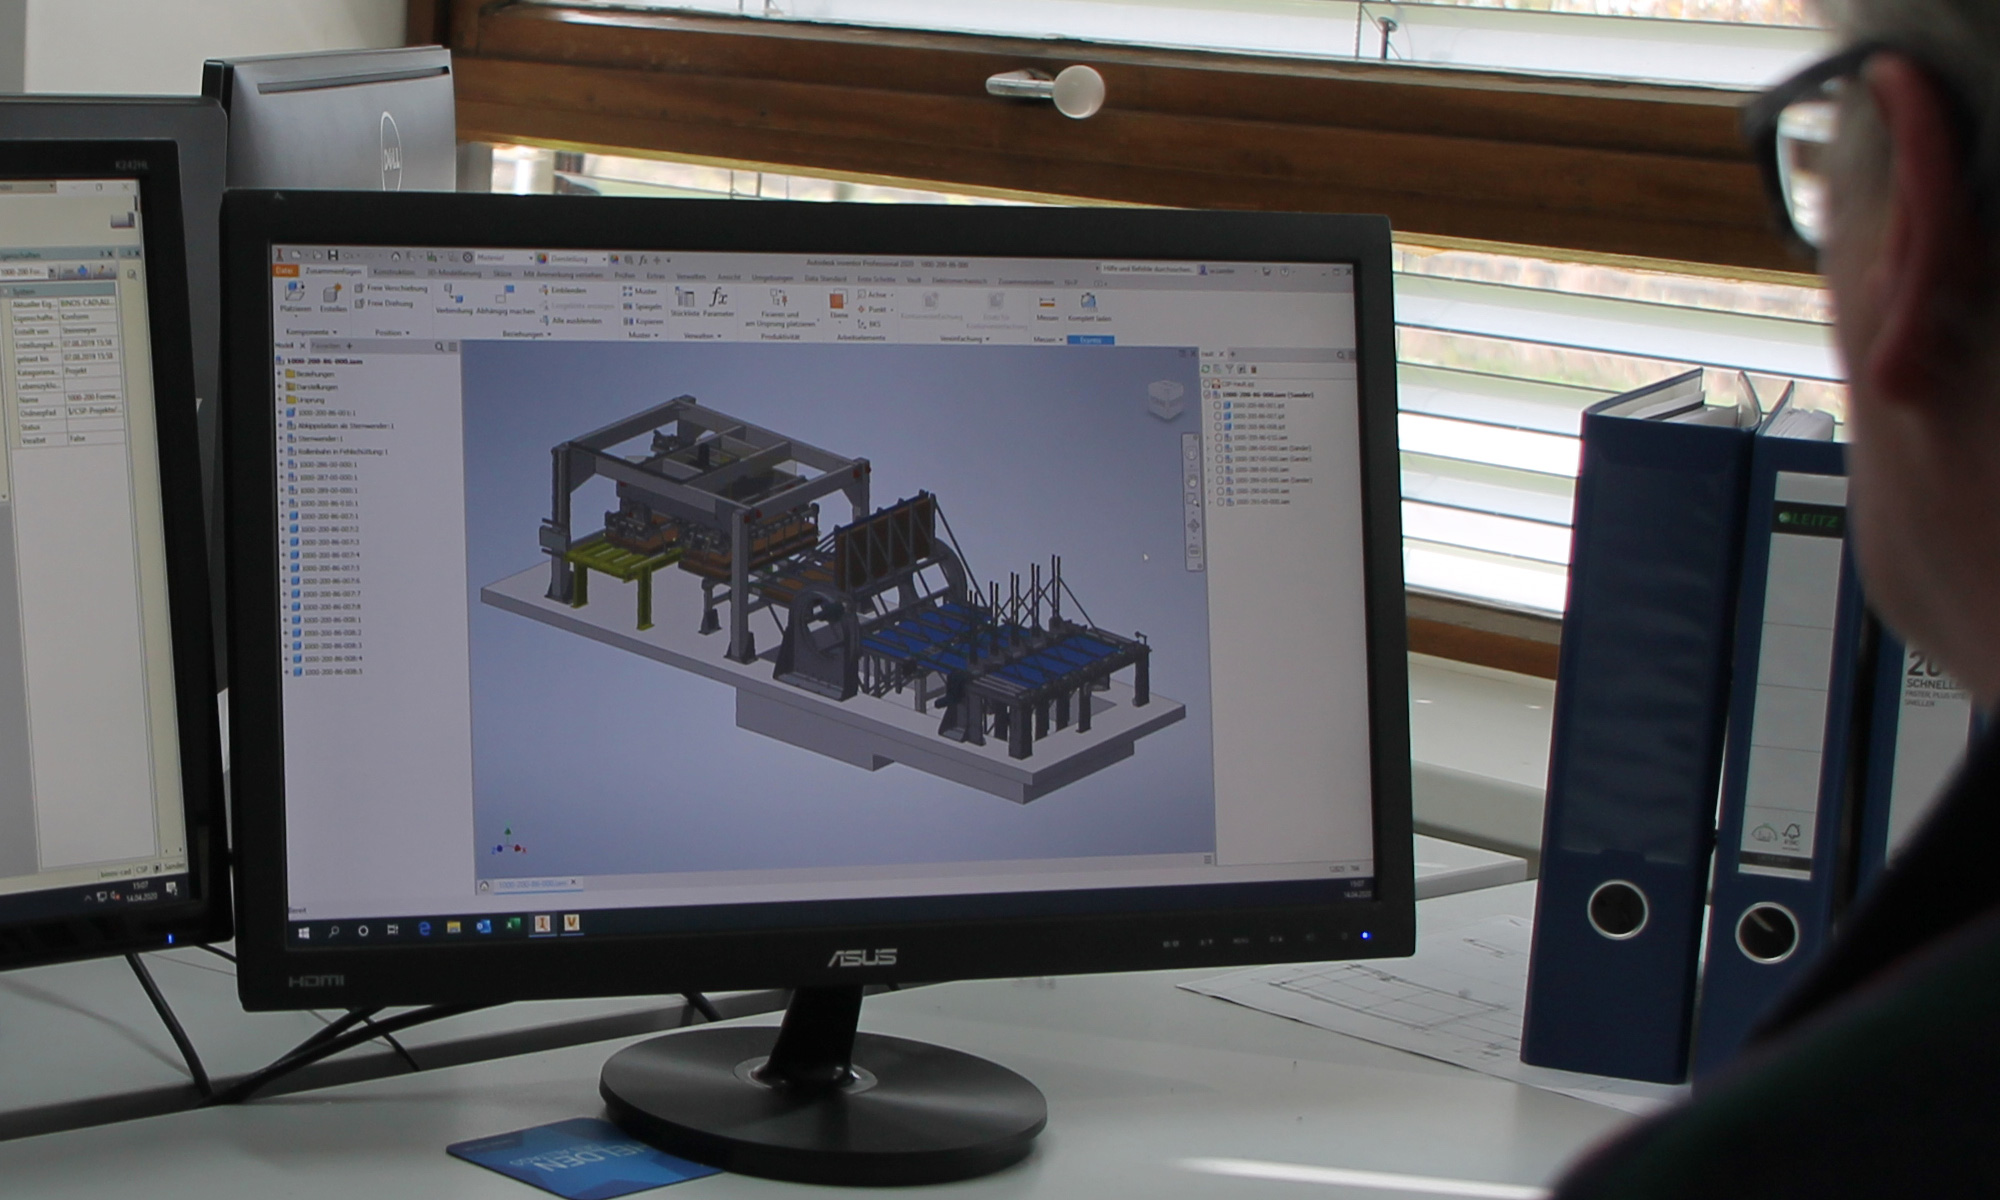Switch to the Konstruktion ribbon tab
Image resolution: width=2000 pixels, height=1200 pixels.
tap(394, 272)
